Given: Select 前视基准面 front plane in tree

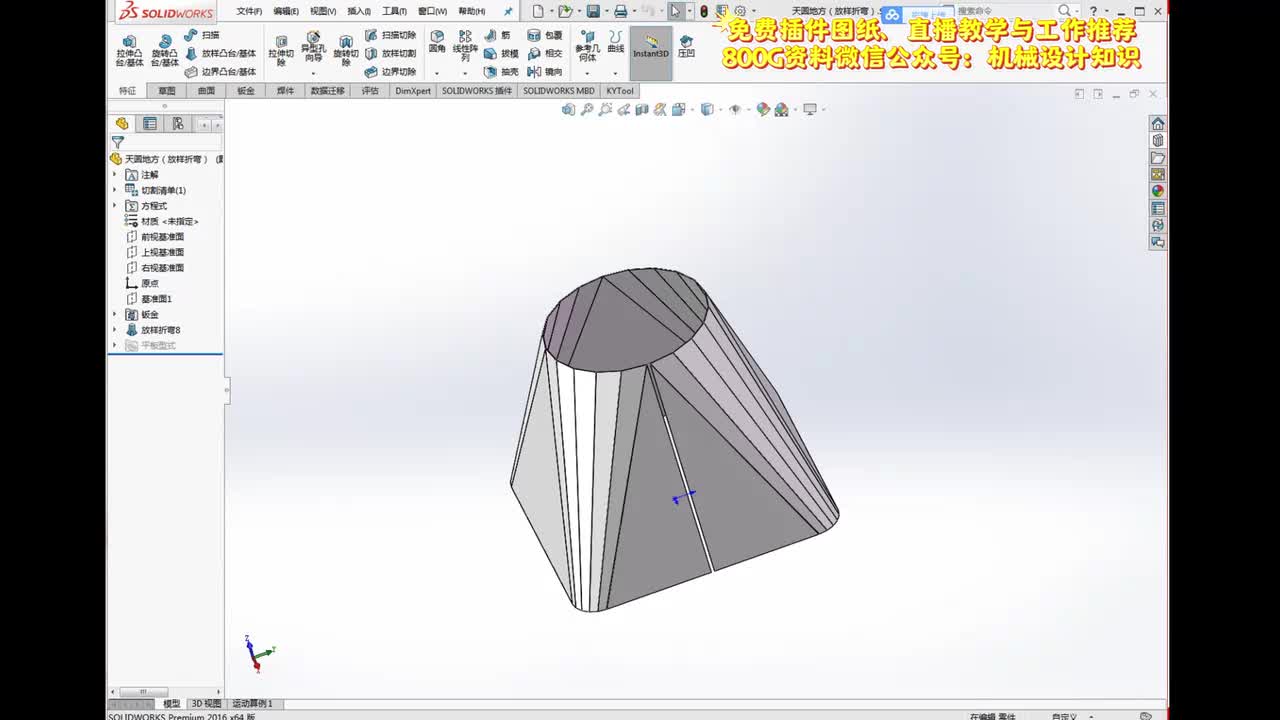Looking at the screenshot, I should click(155, 237).
